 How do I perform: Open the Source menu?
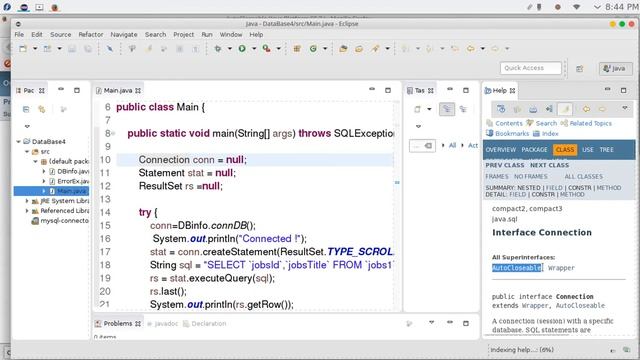click(x=60, y=35)
